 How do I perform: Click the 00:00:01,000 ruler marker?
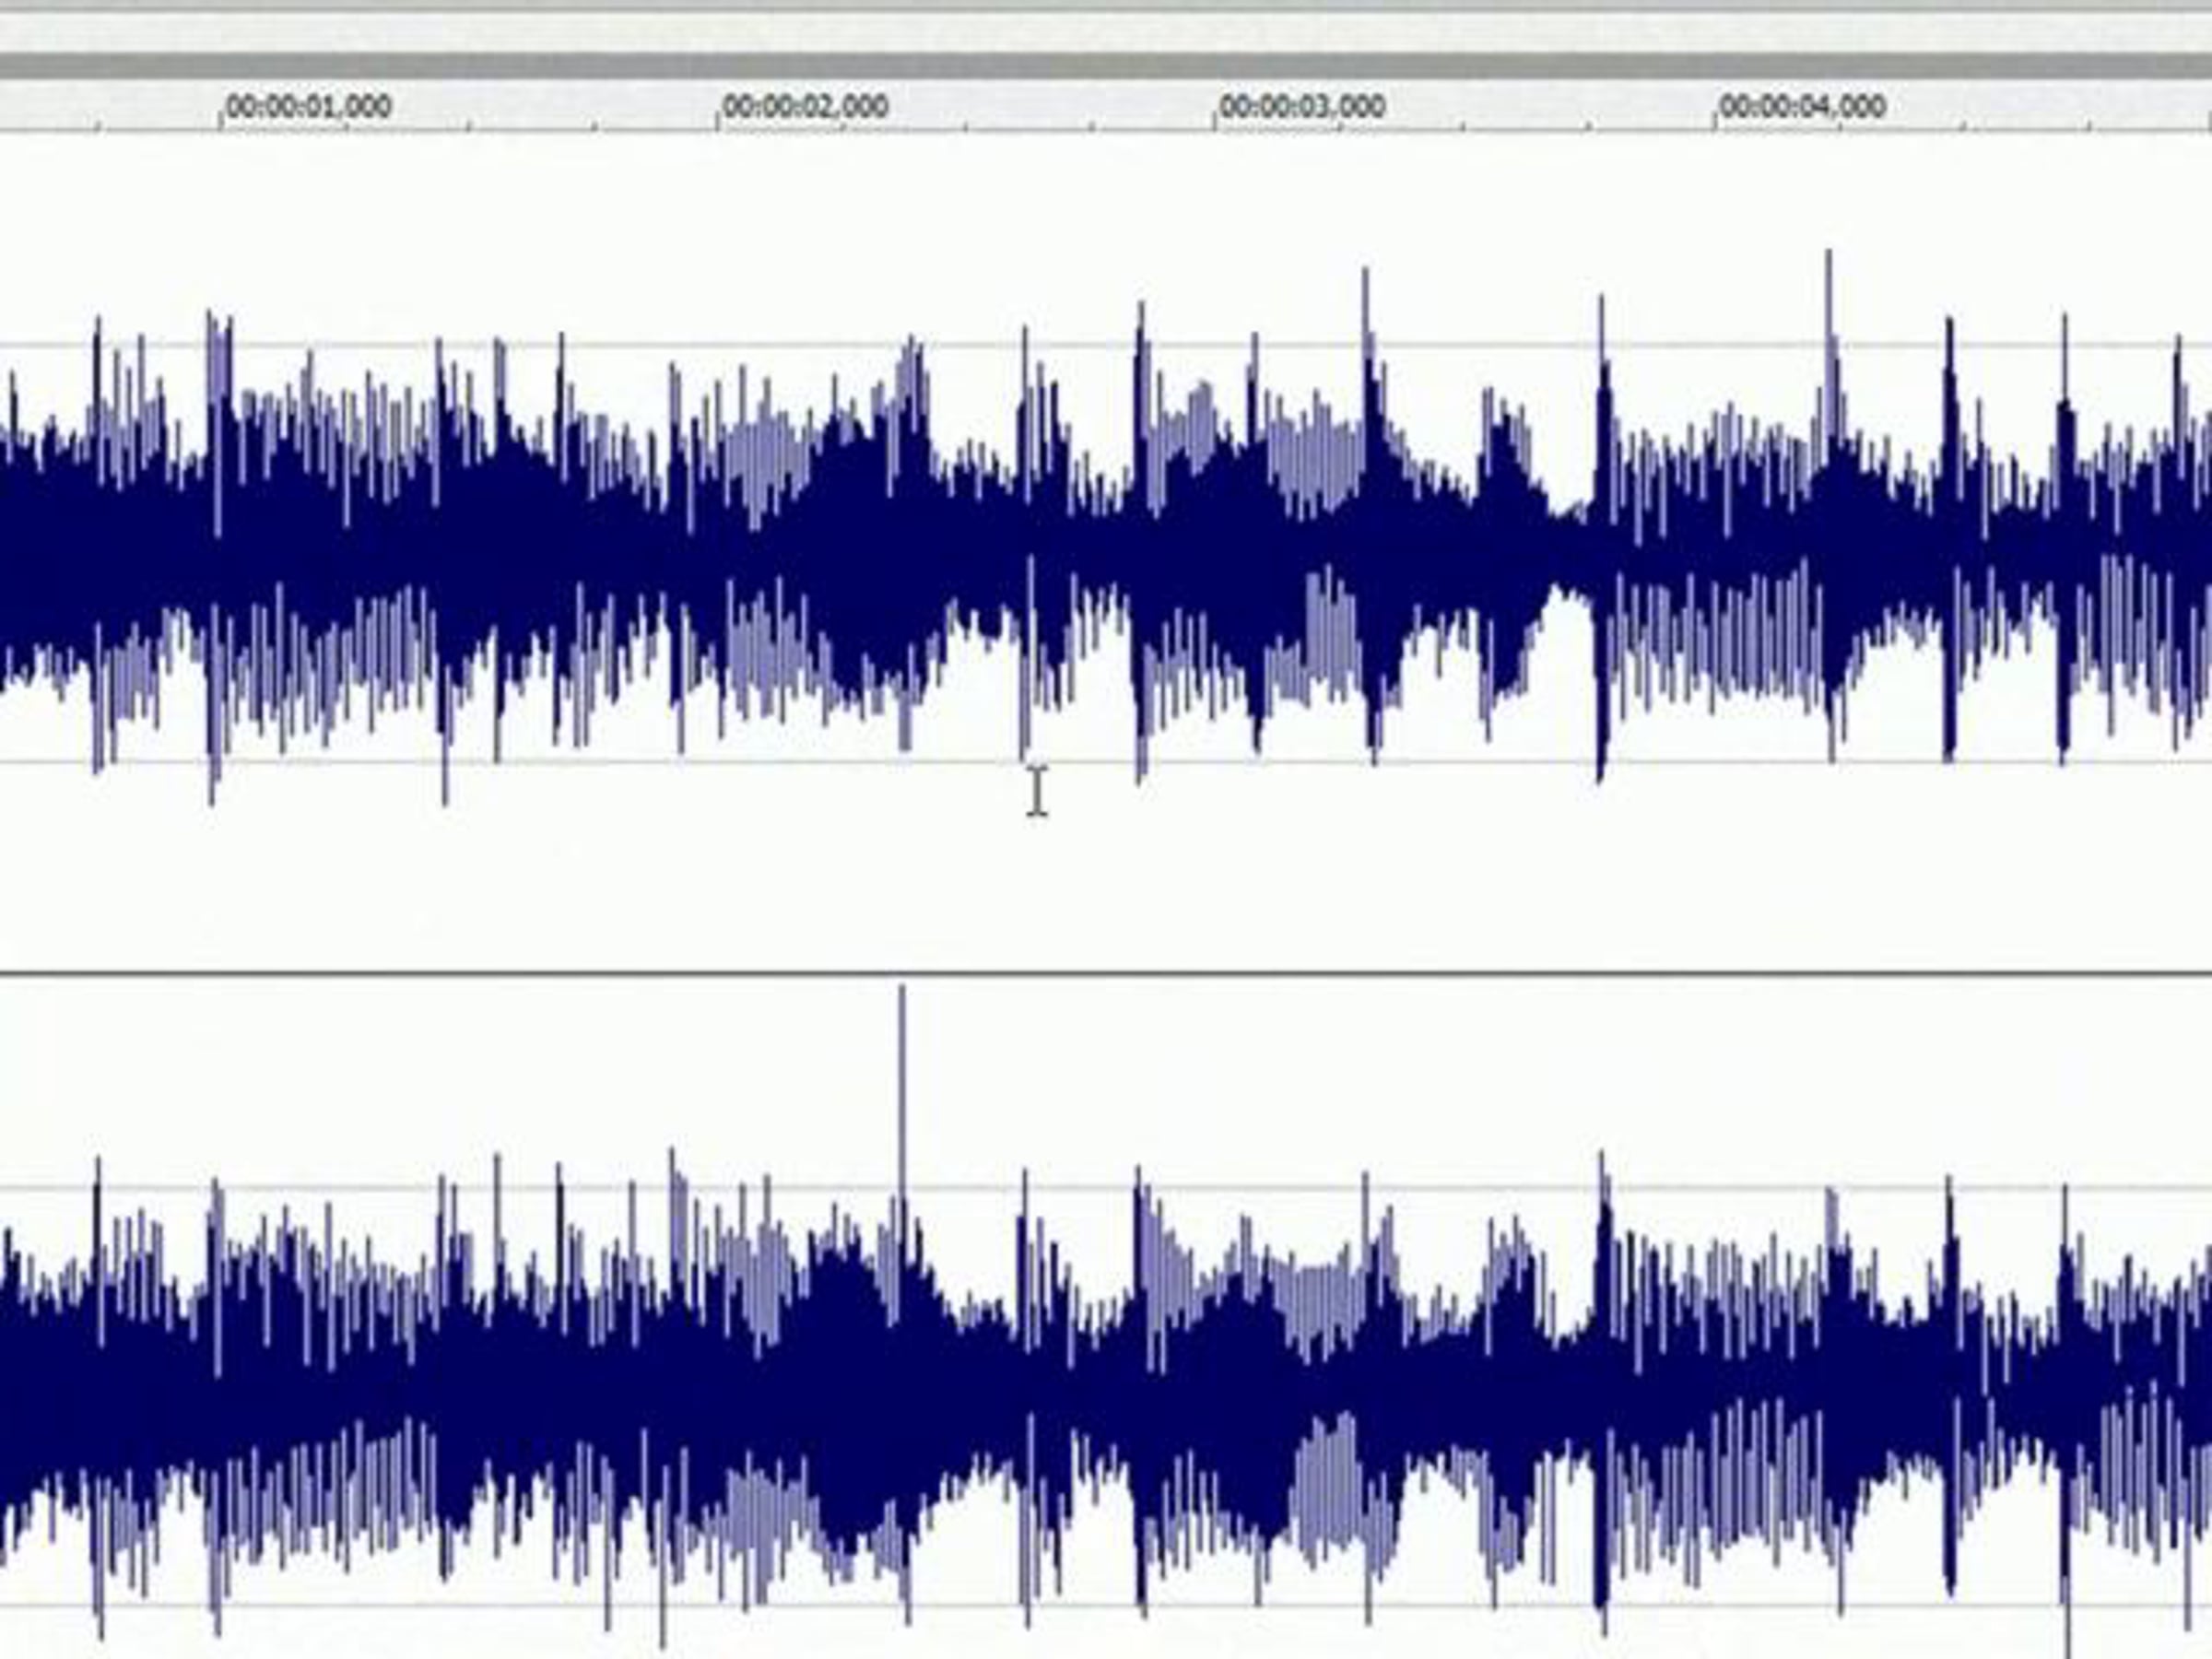(308, 106)
